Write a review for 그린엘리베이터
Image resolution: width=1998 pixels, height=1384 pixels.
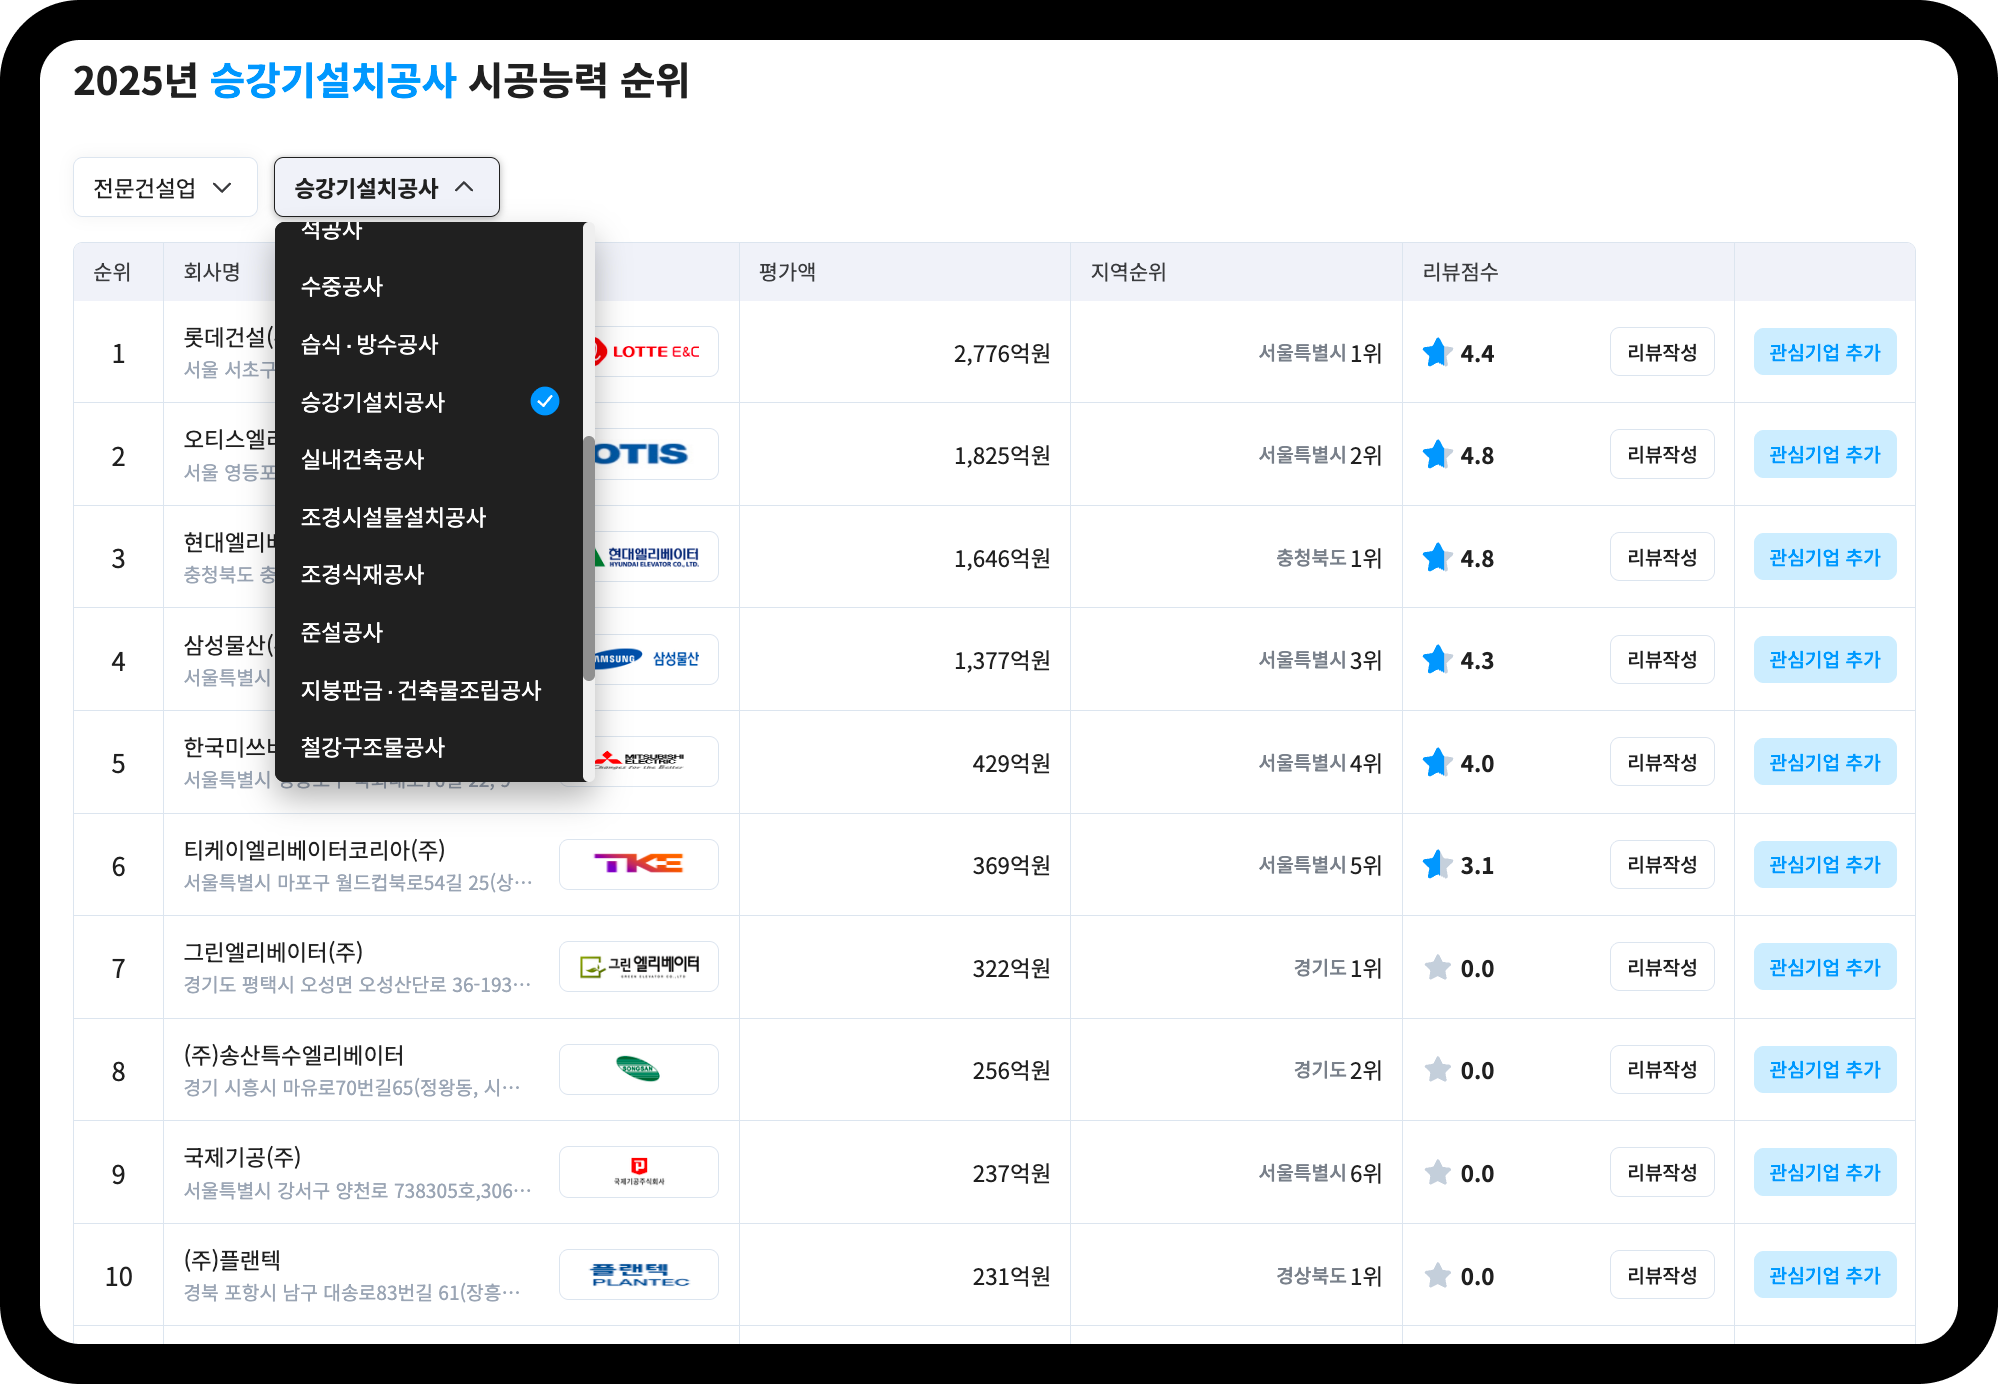[1662, 967]
